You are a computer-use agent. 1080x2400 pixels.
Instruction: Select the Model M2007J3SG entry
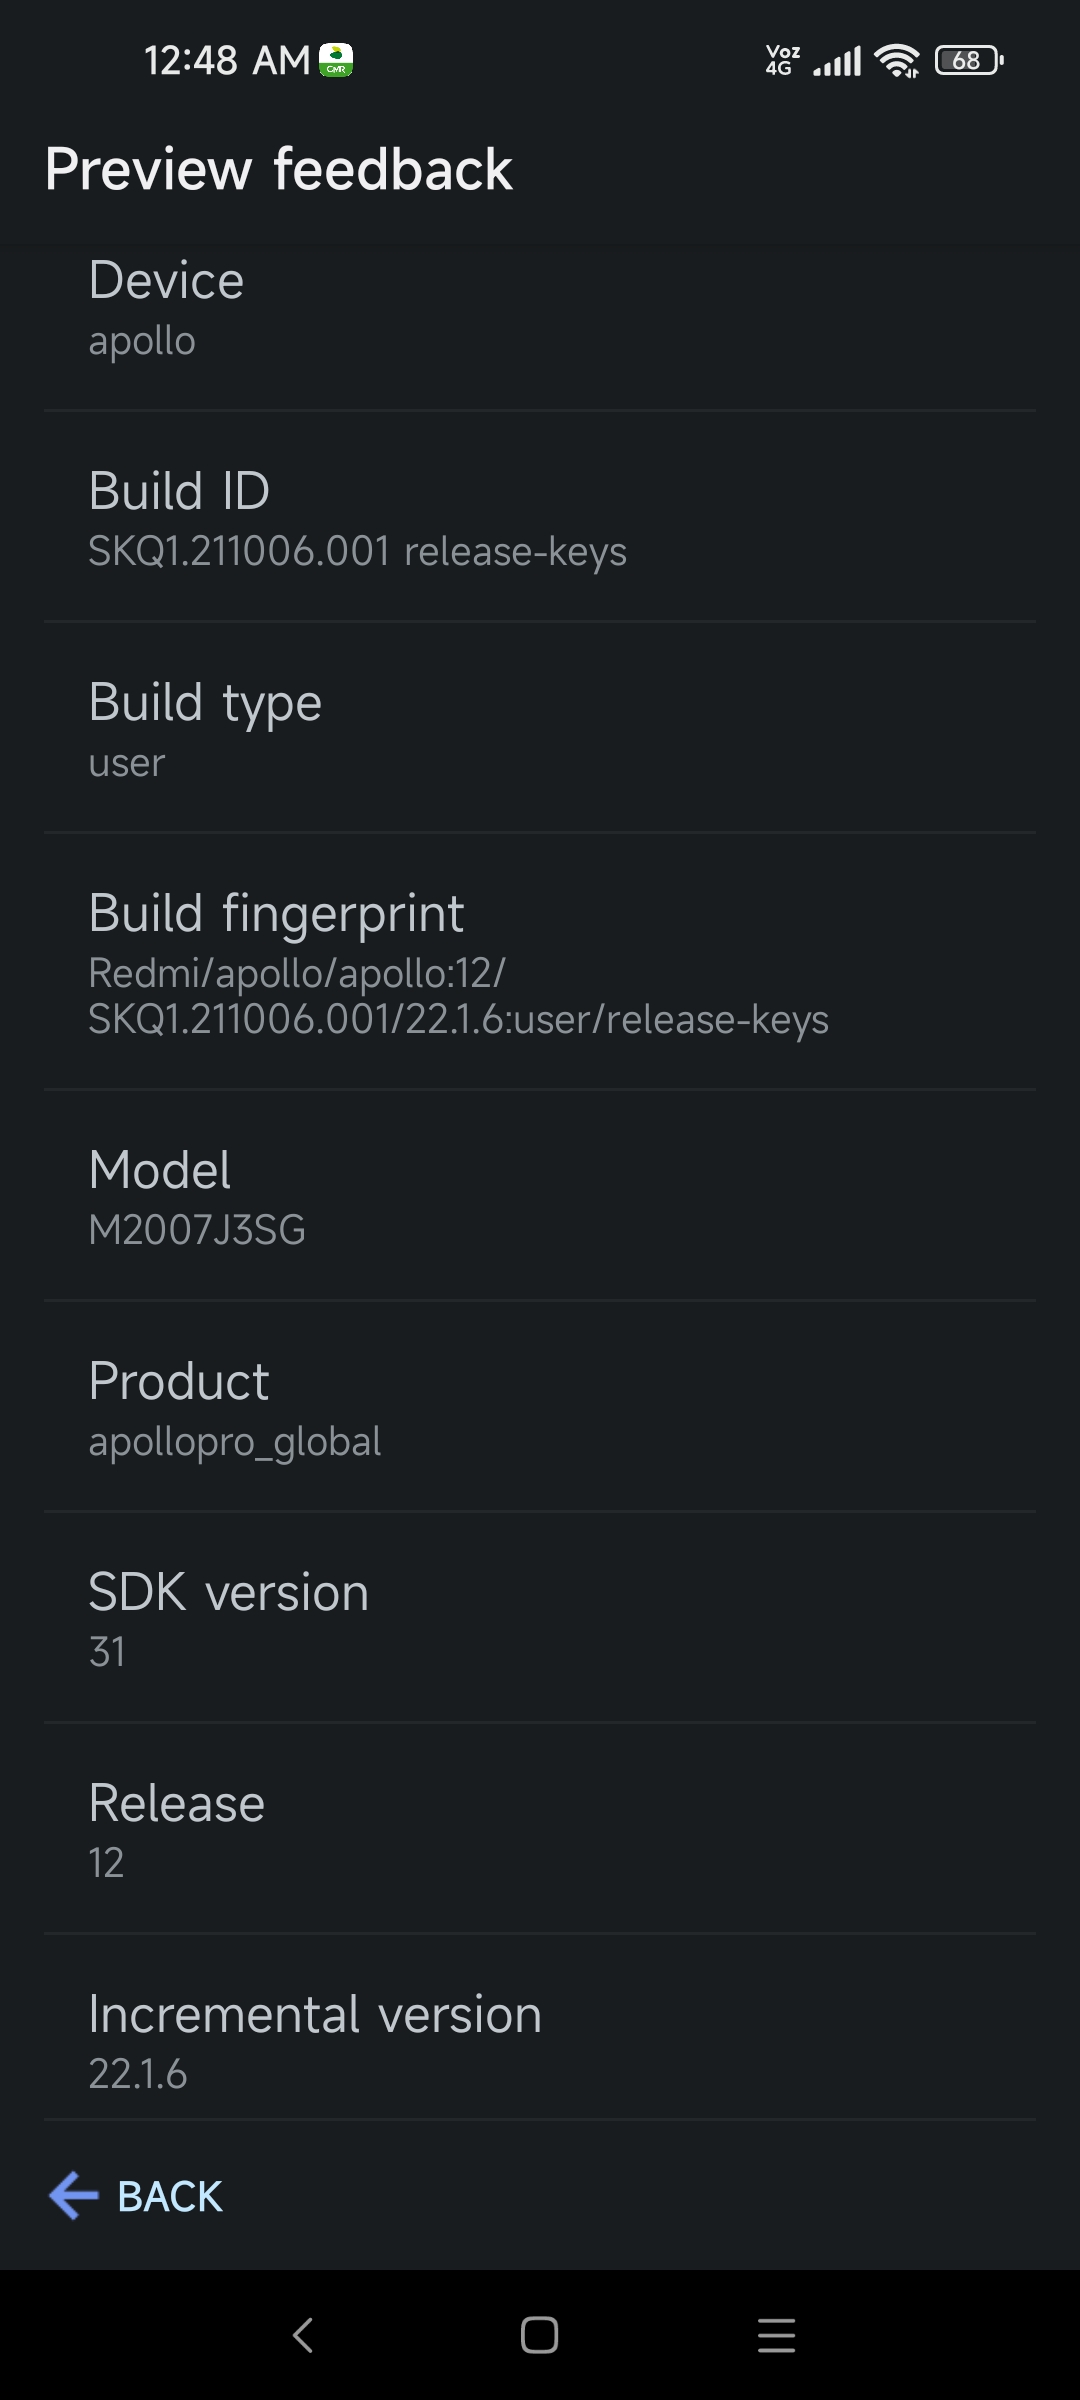(x=540, y=1196)
